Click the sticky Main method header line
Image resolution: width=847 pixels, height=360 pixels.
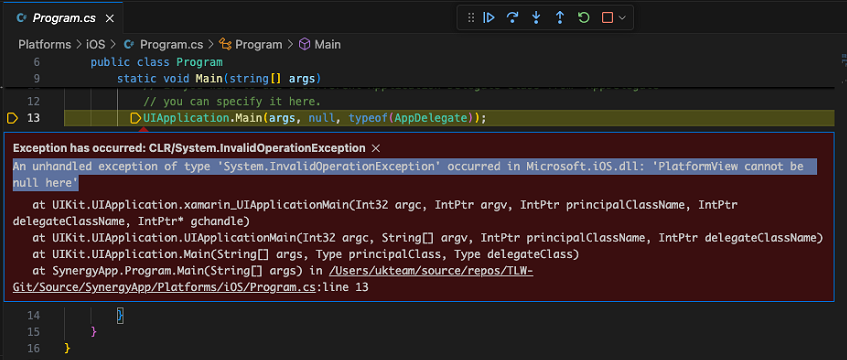(x=219, y=78)
